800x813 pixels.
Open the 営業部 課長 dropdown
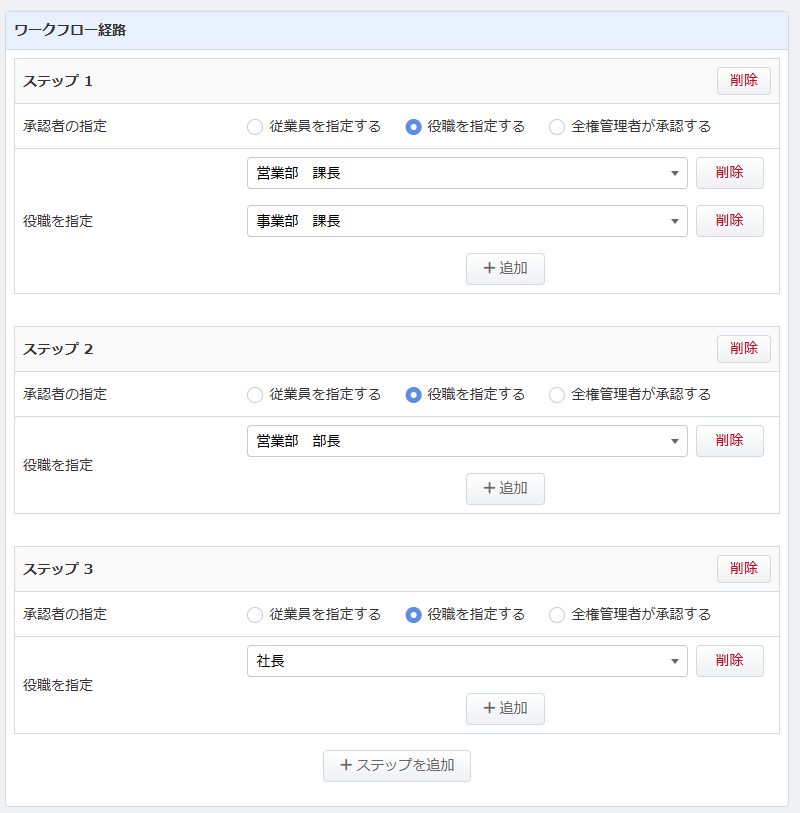tap(467, 173)
